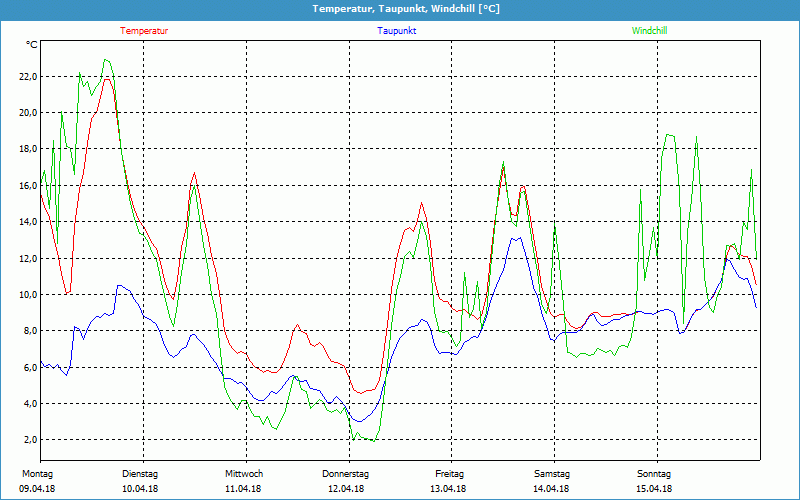The height and width of the screenshot is (500, 800).
Task: Click the 22,0 y-axis value
Action: point(27,77)
